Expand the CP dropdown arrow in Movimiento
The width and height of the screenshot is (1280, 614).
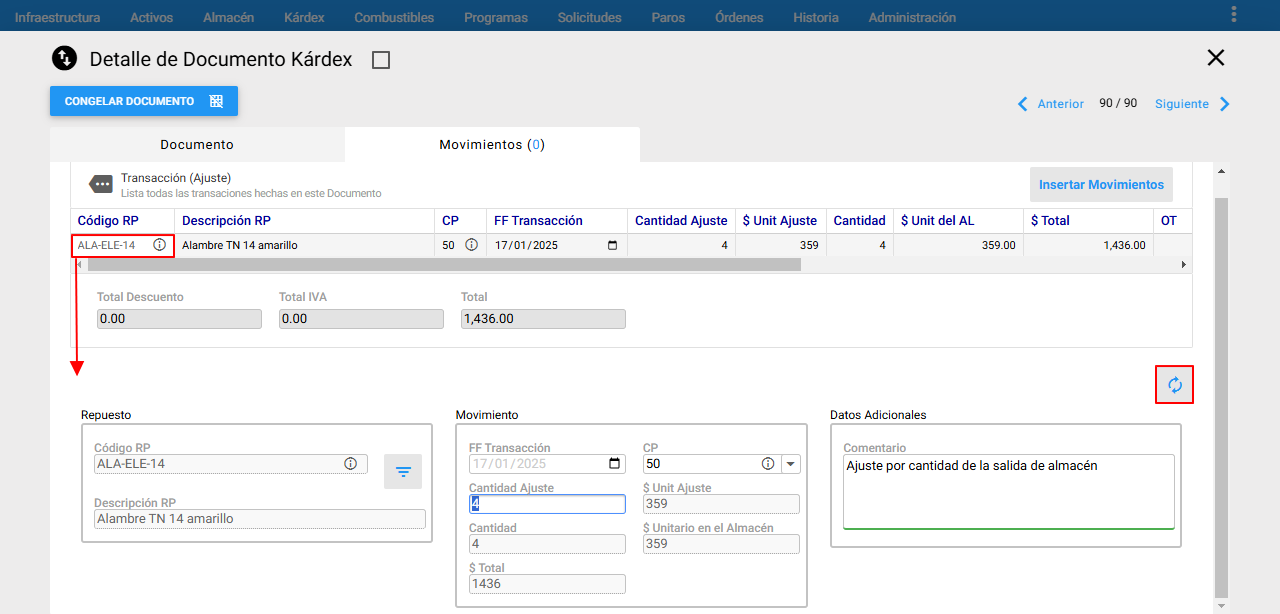coord(790,464)
